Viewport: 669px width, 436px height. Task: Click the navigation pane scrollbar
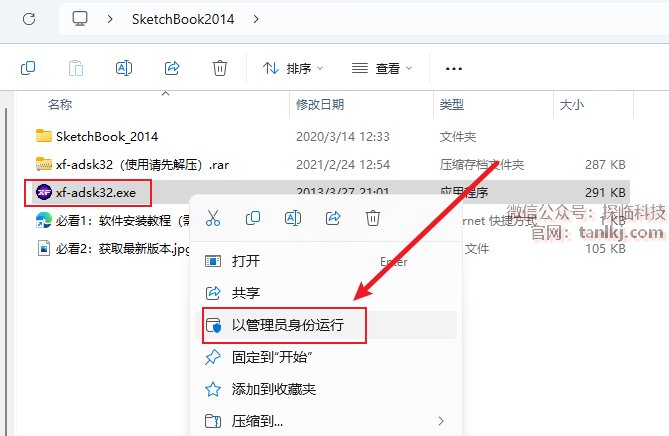tap(6, 271)
